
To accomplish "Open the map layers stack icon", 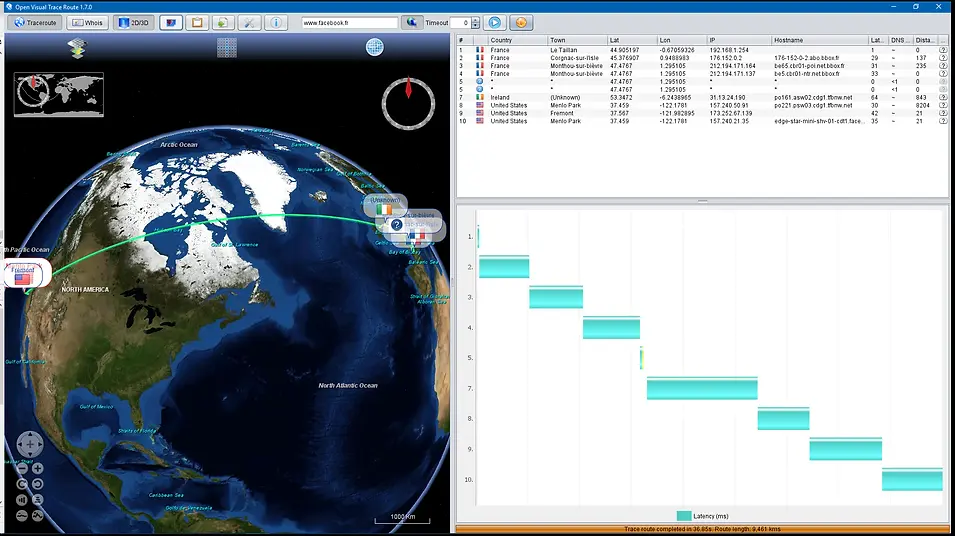I will click(77, 48).
